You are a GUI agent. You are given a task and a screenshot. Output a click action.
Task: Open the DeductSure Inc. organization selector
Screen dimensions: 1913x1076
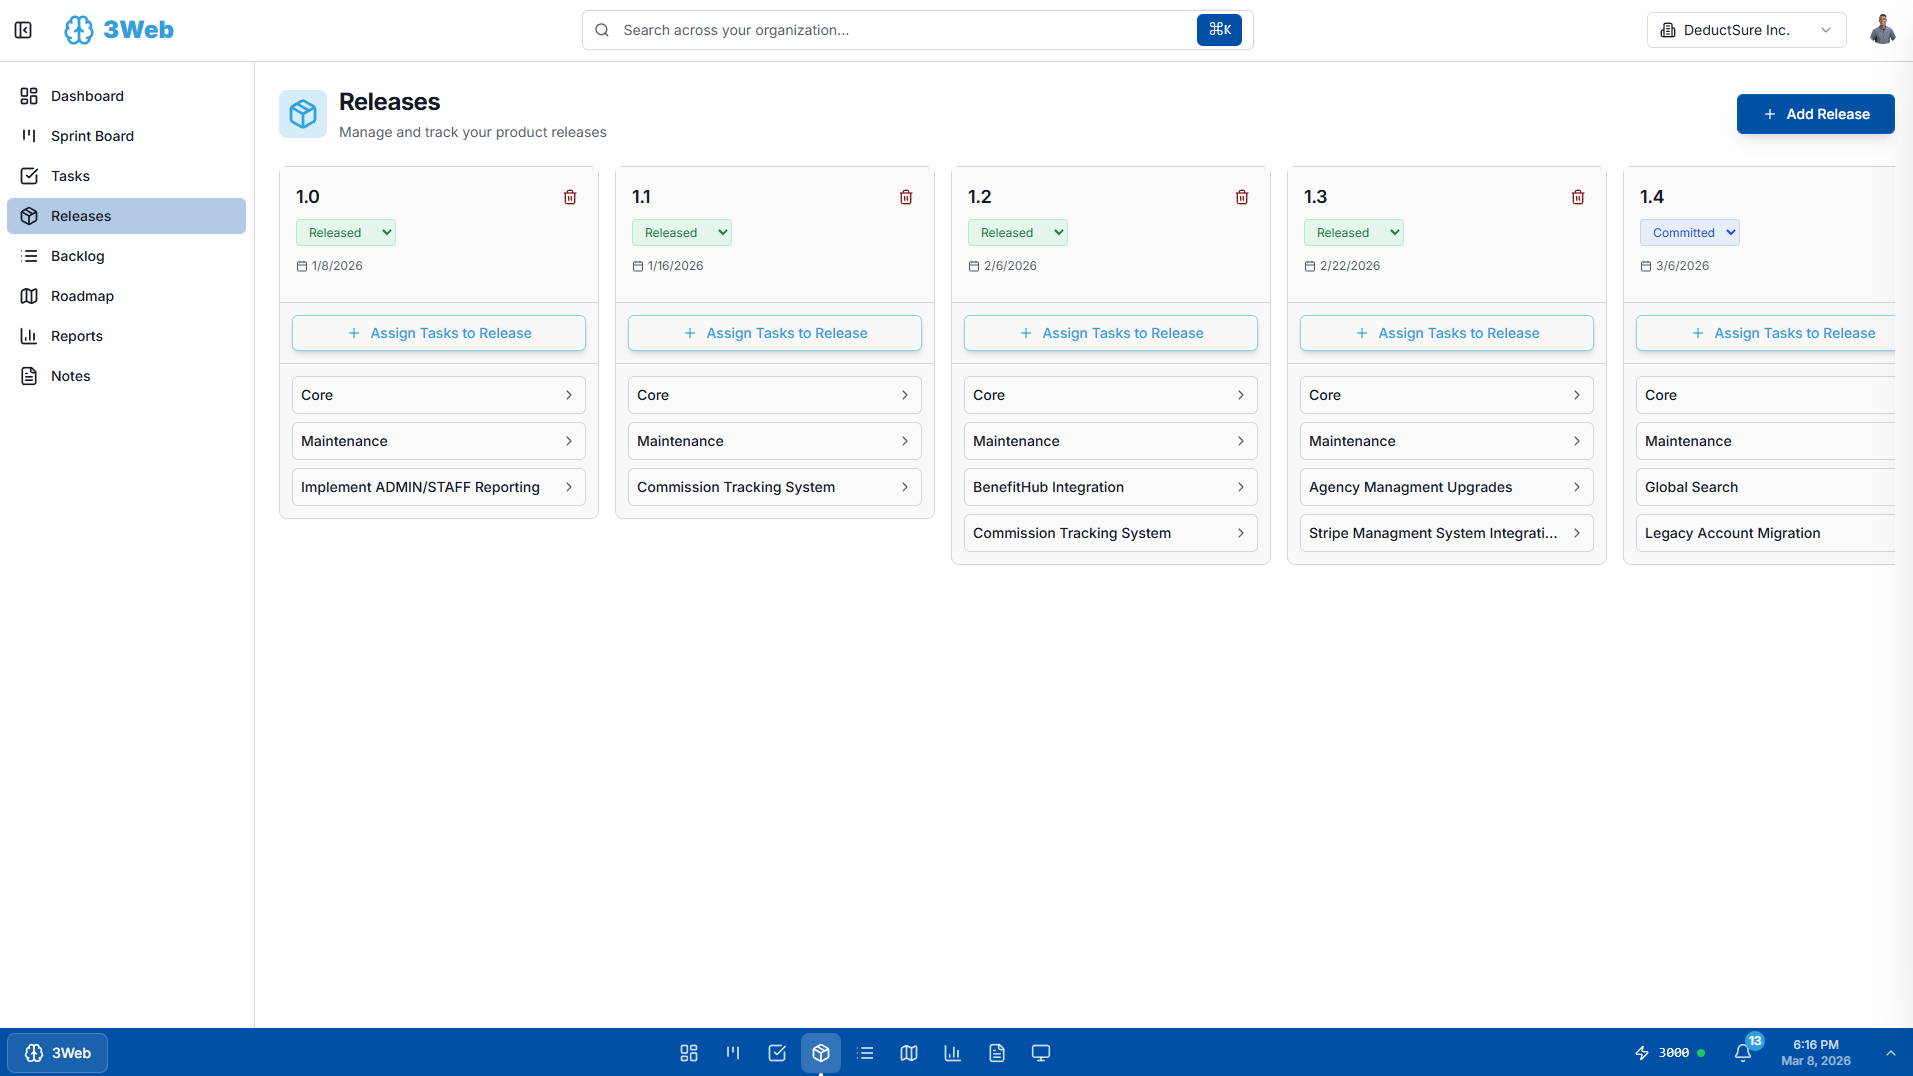tap(1745, 29)
